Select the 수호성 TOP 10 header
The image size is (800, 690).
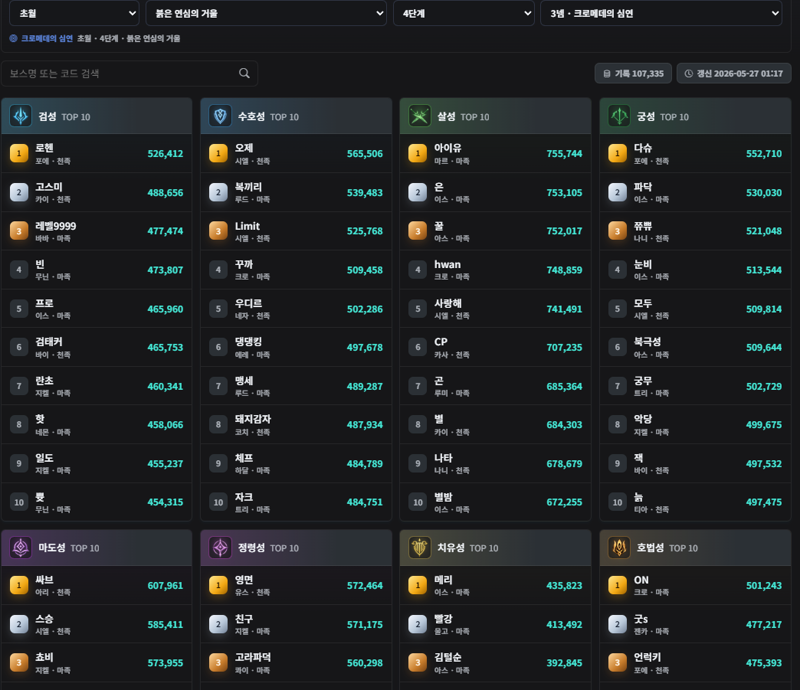(296, 116)
